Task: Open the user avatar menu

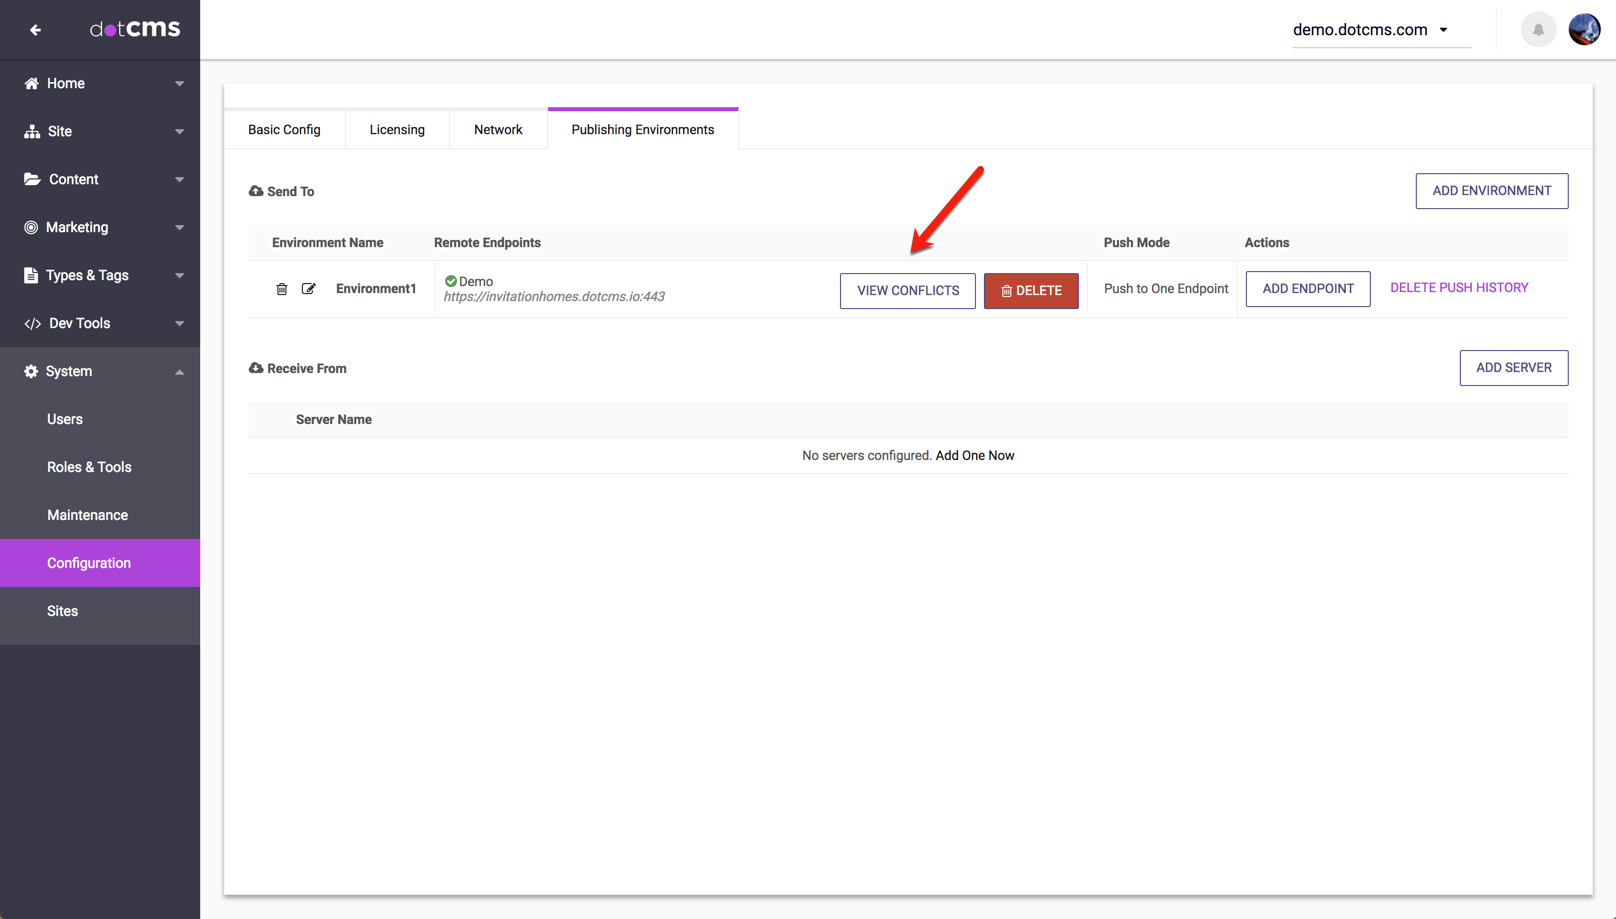Action: [x=1584, y=30]
